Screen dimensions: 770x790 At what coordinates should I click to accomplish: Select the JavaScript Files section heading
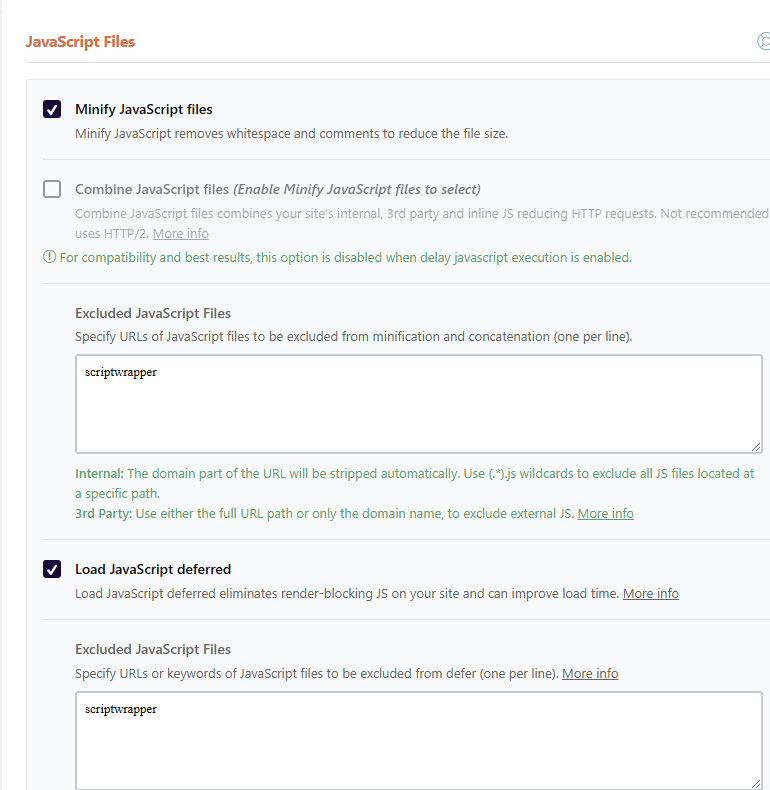(80, 42)
